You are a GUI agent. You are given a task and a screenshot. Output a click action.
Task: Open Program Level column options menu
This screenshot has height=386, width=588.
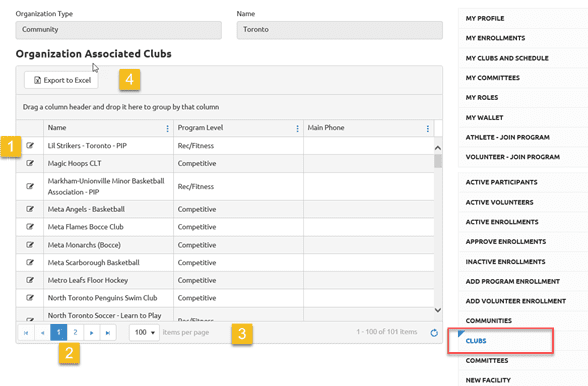(297, 128)
